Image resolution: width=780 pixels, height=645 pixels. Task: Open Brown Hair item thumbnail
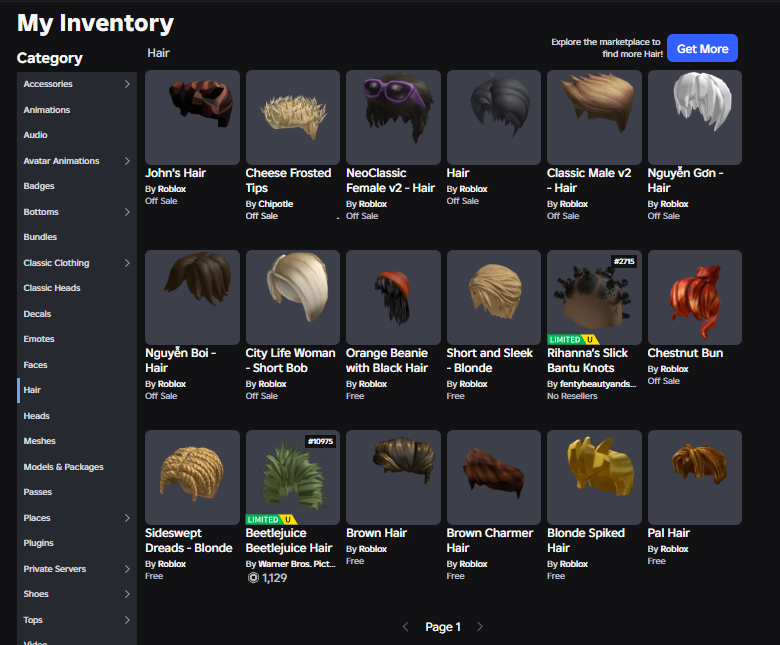click(x=393, y=477)
